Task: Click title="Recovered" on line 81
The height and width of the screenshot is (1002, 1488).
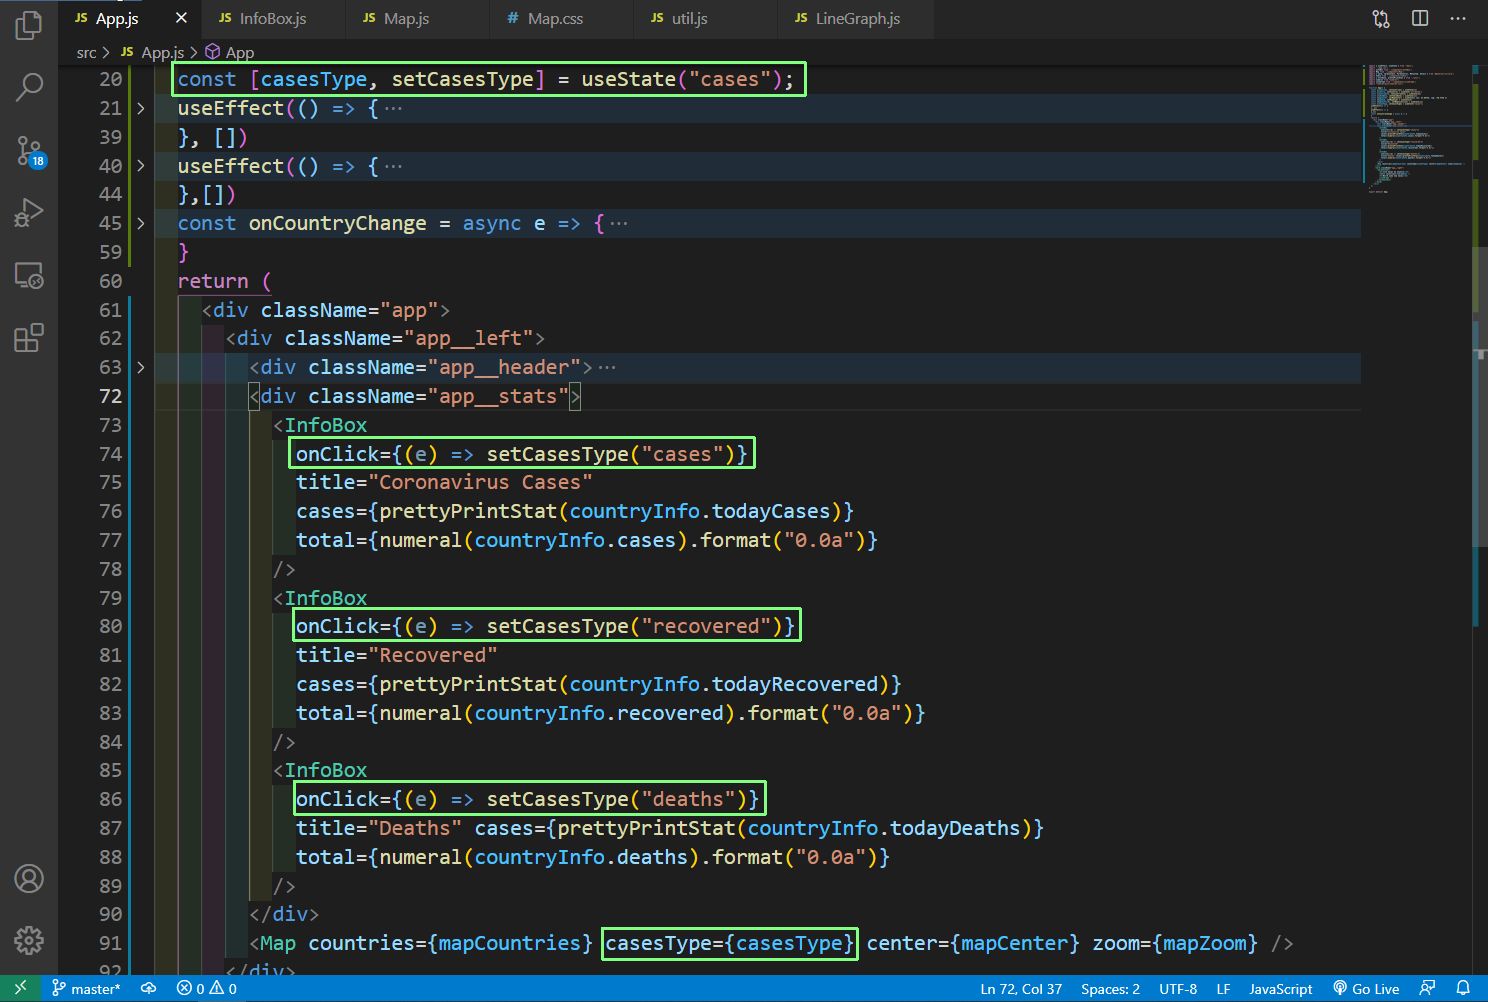Action: pos(396,655)
